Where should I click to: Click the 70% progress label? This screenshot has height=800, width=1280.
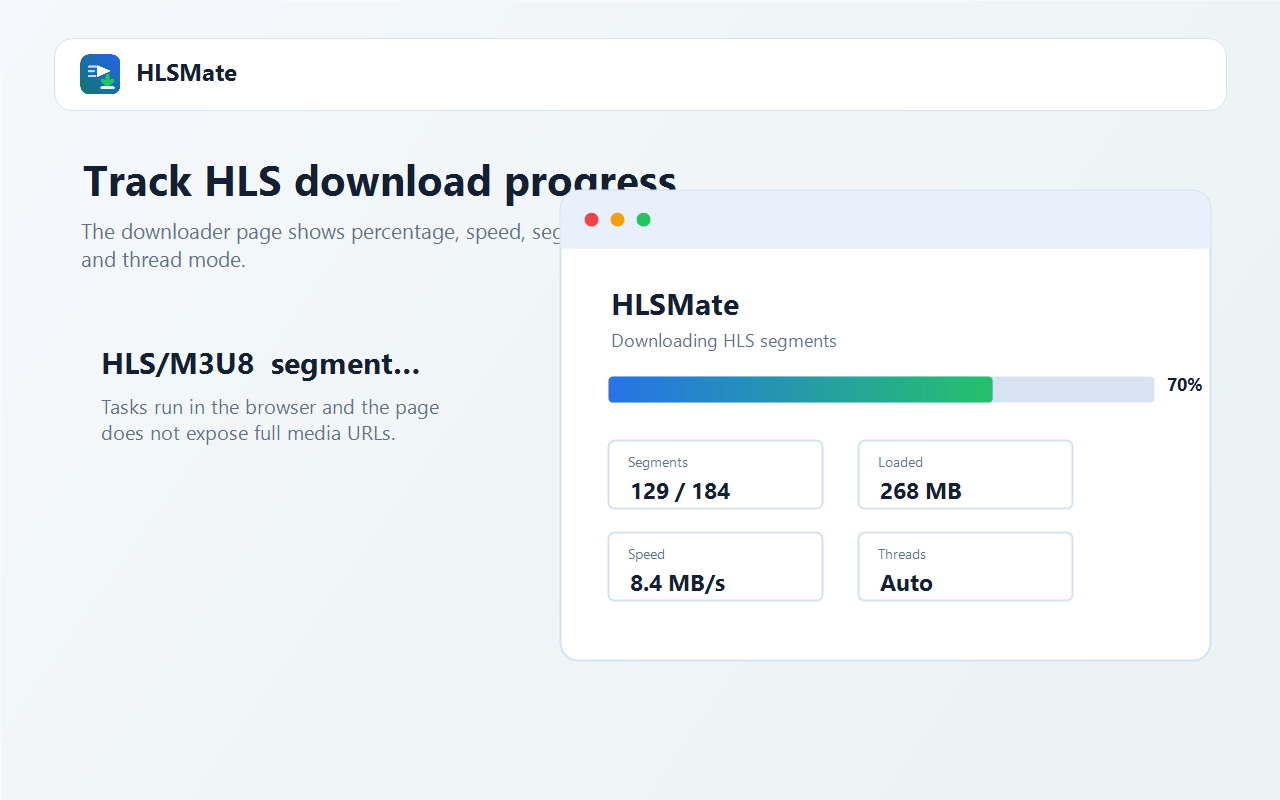(x=1184, y=385)
